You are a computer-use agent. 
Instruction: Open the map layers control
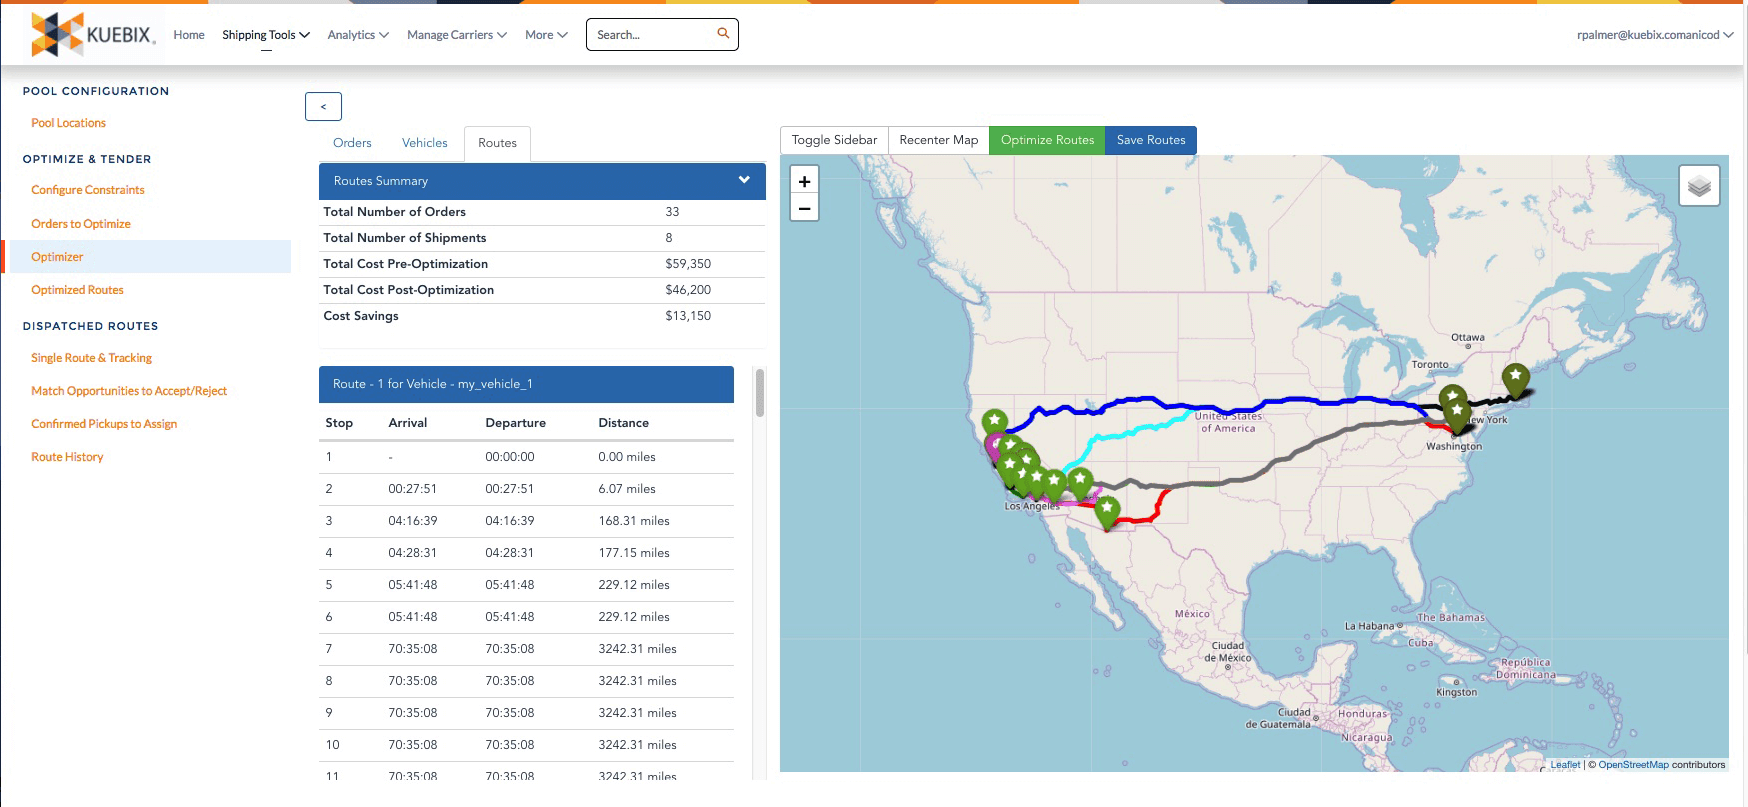click(1698, 186)
